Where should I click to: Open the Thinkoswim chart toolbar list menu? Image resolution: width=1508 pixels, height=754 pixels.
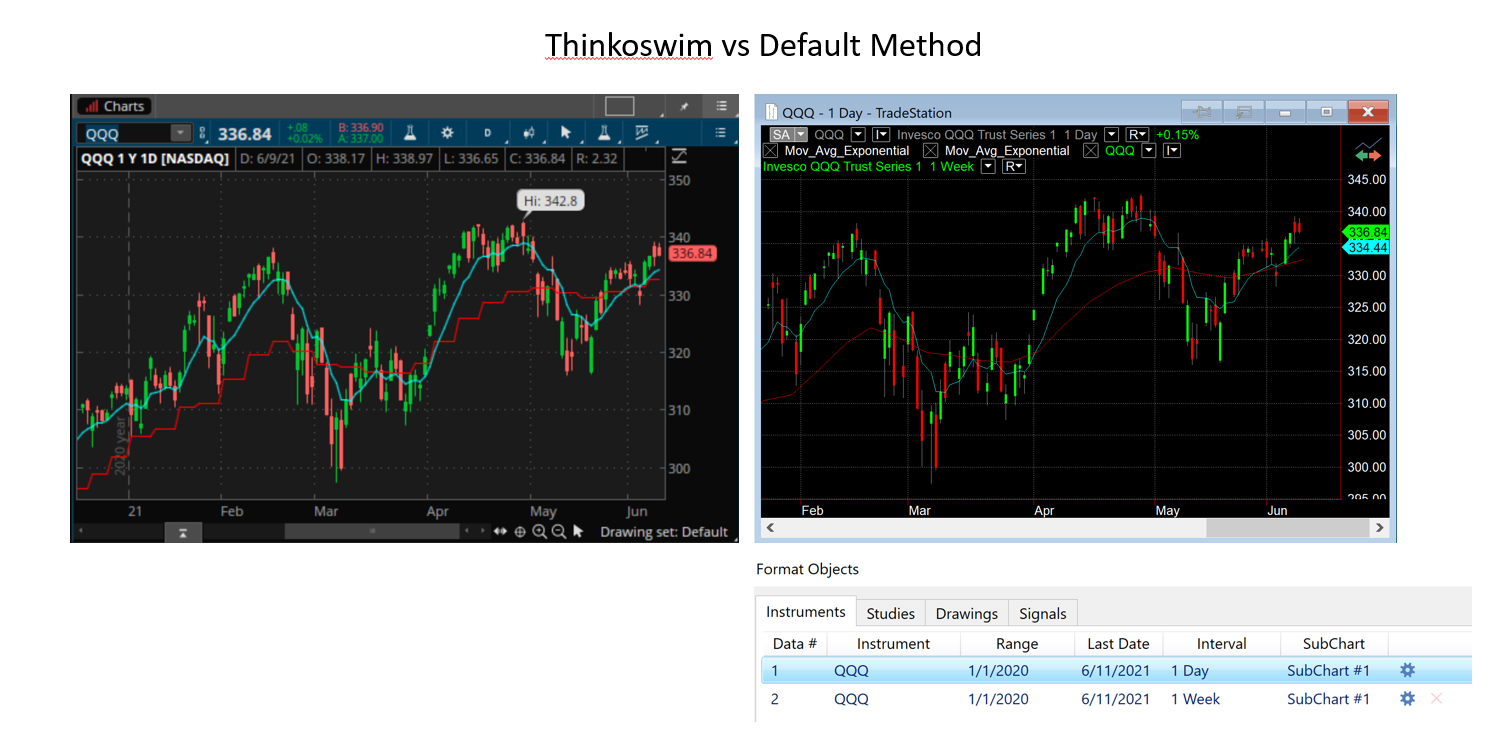point(720,133)
